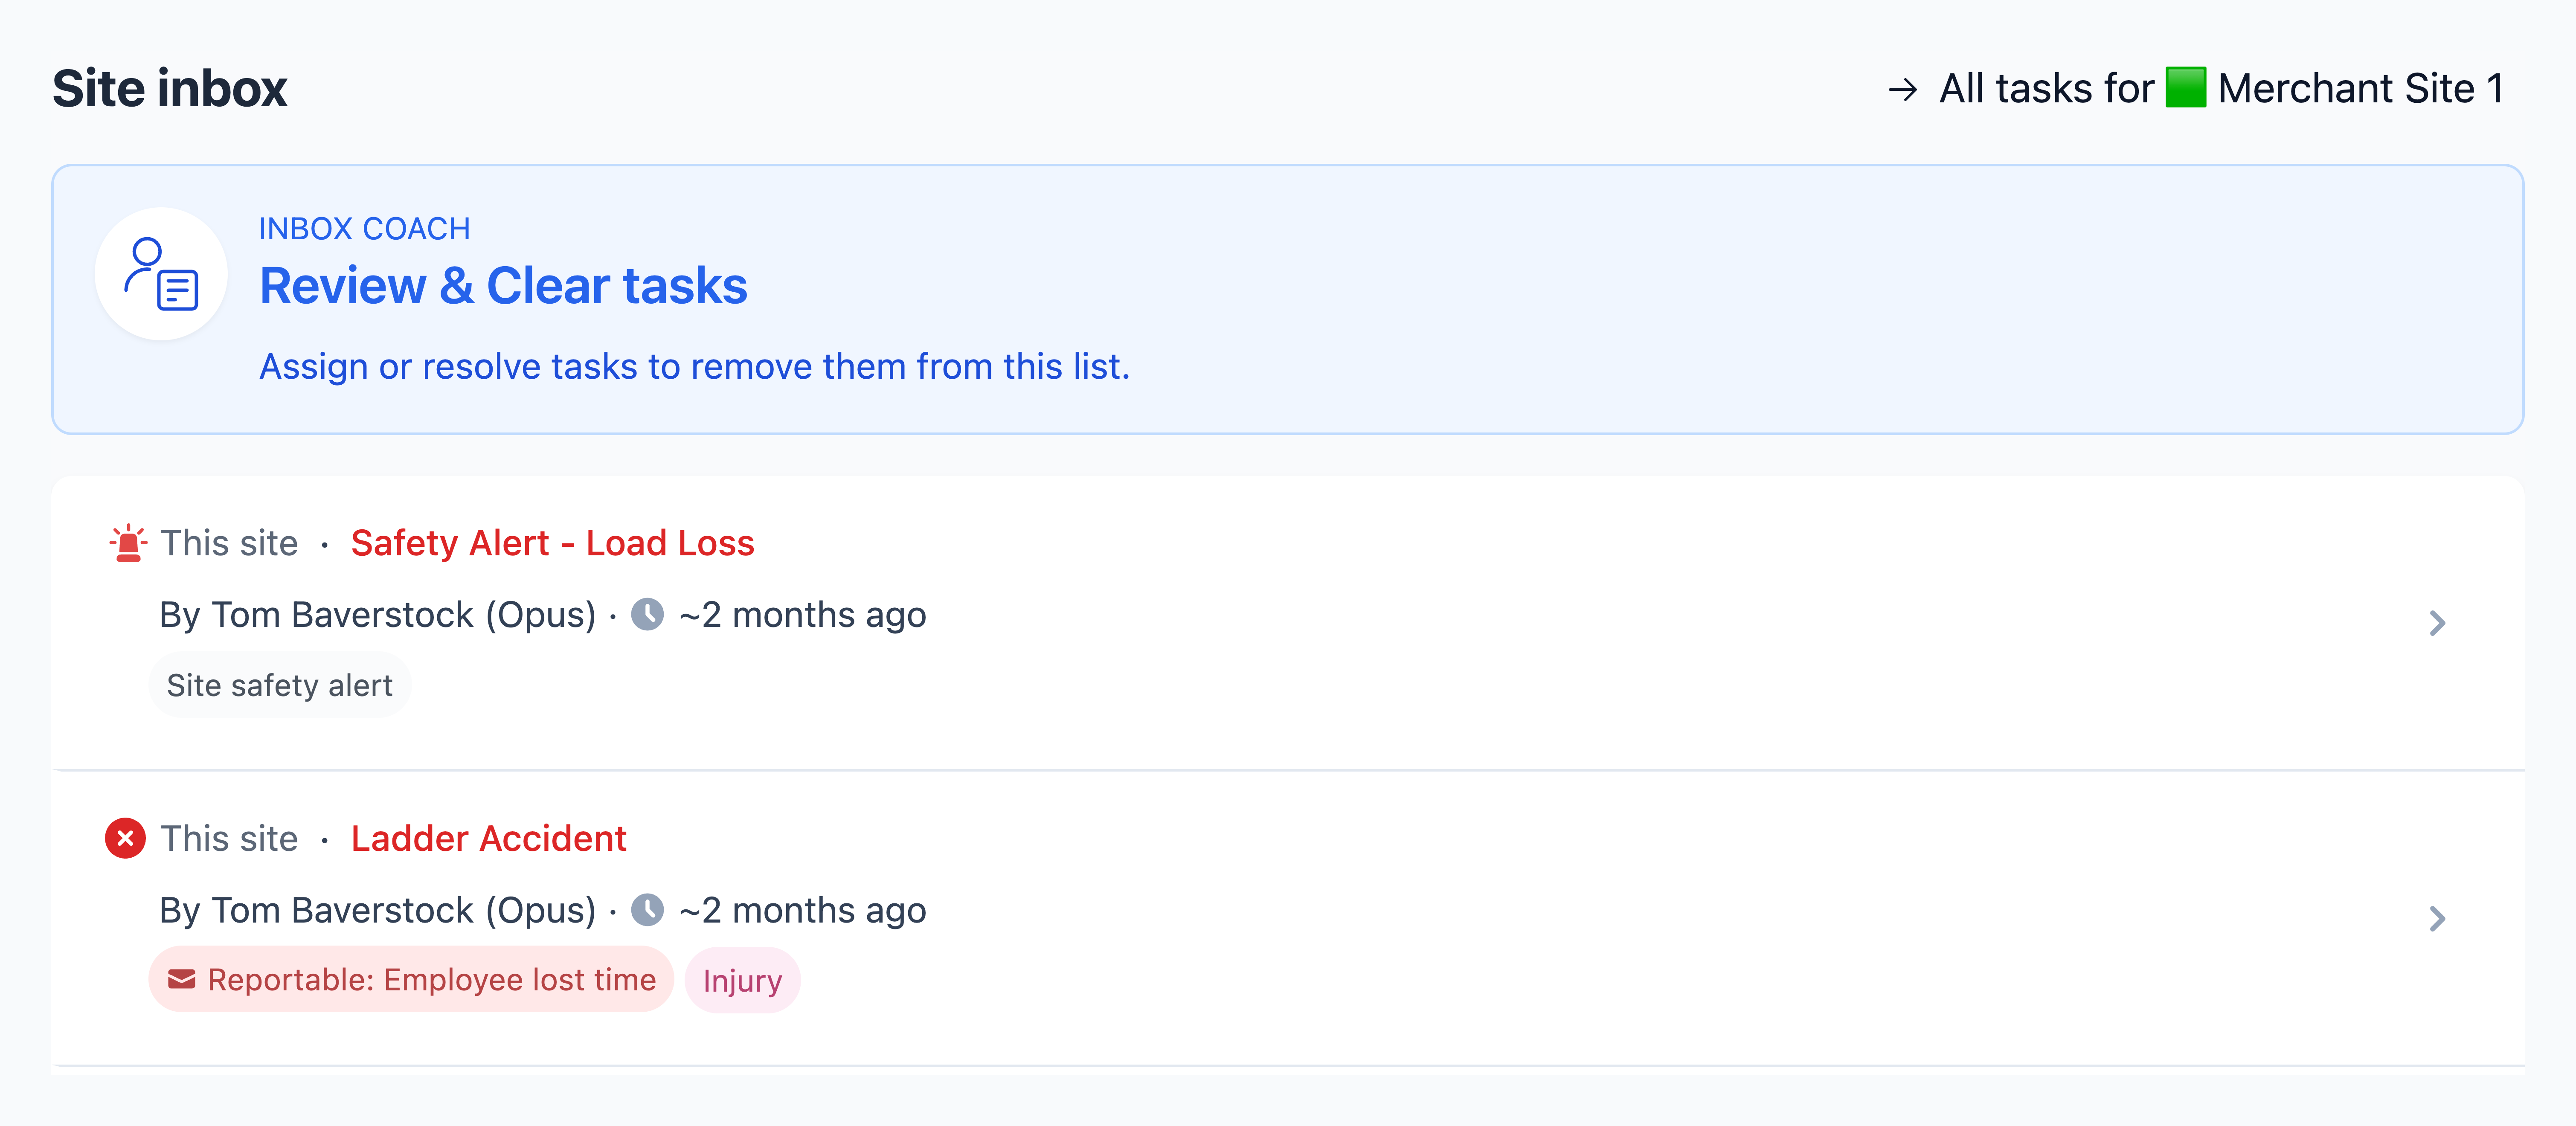Click the Injury tag

[x=742, y=980]
